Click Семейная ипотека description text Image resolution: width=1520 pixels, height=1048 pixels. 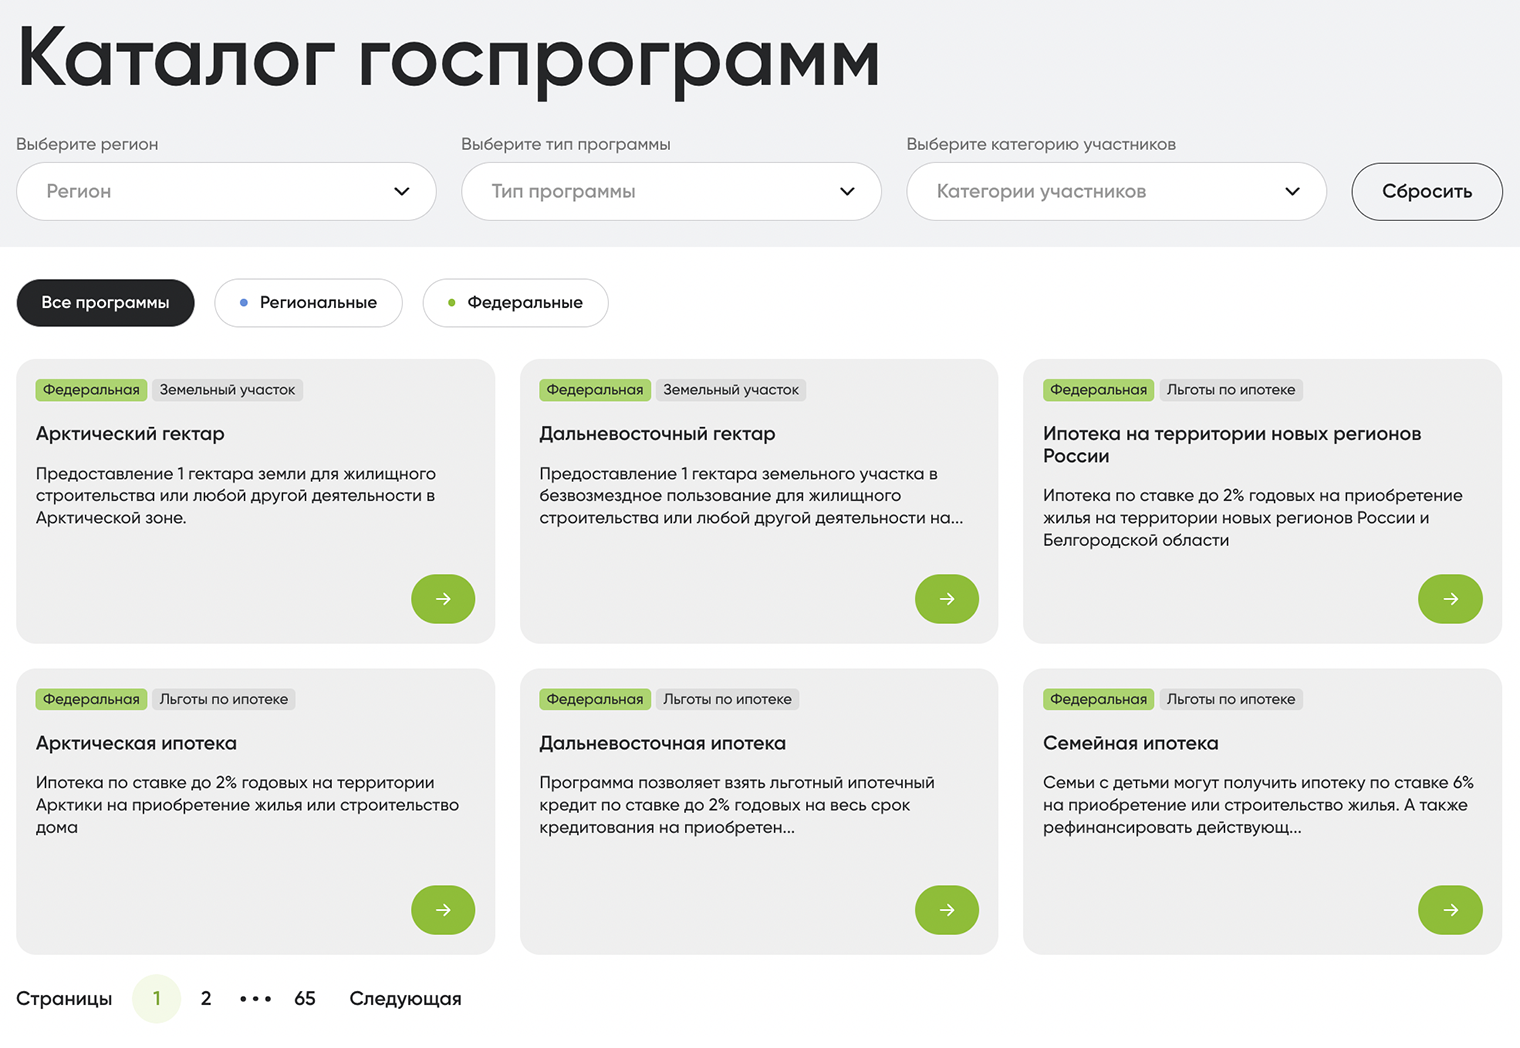1258,805
